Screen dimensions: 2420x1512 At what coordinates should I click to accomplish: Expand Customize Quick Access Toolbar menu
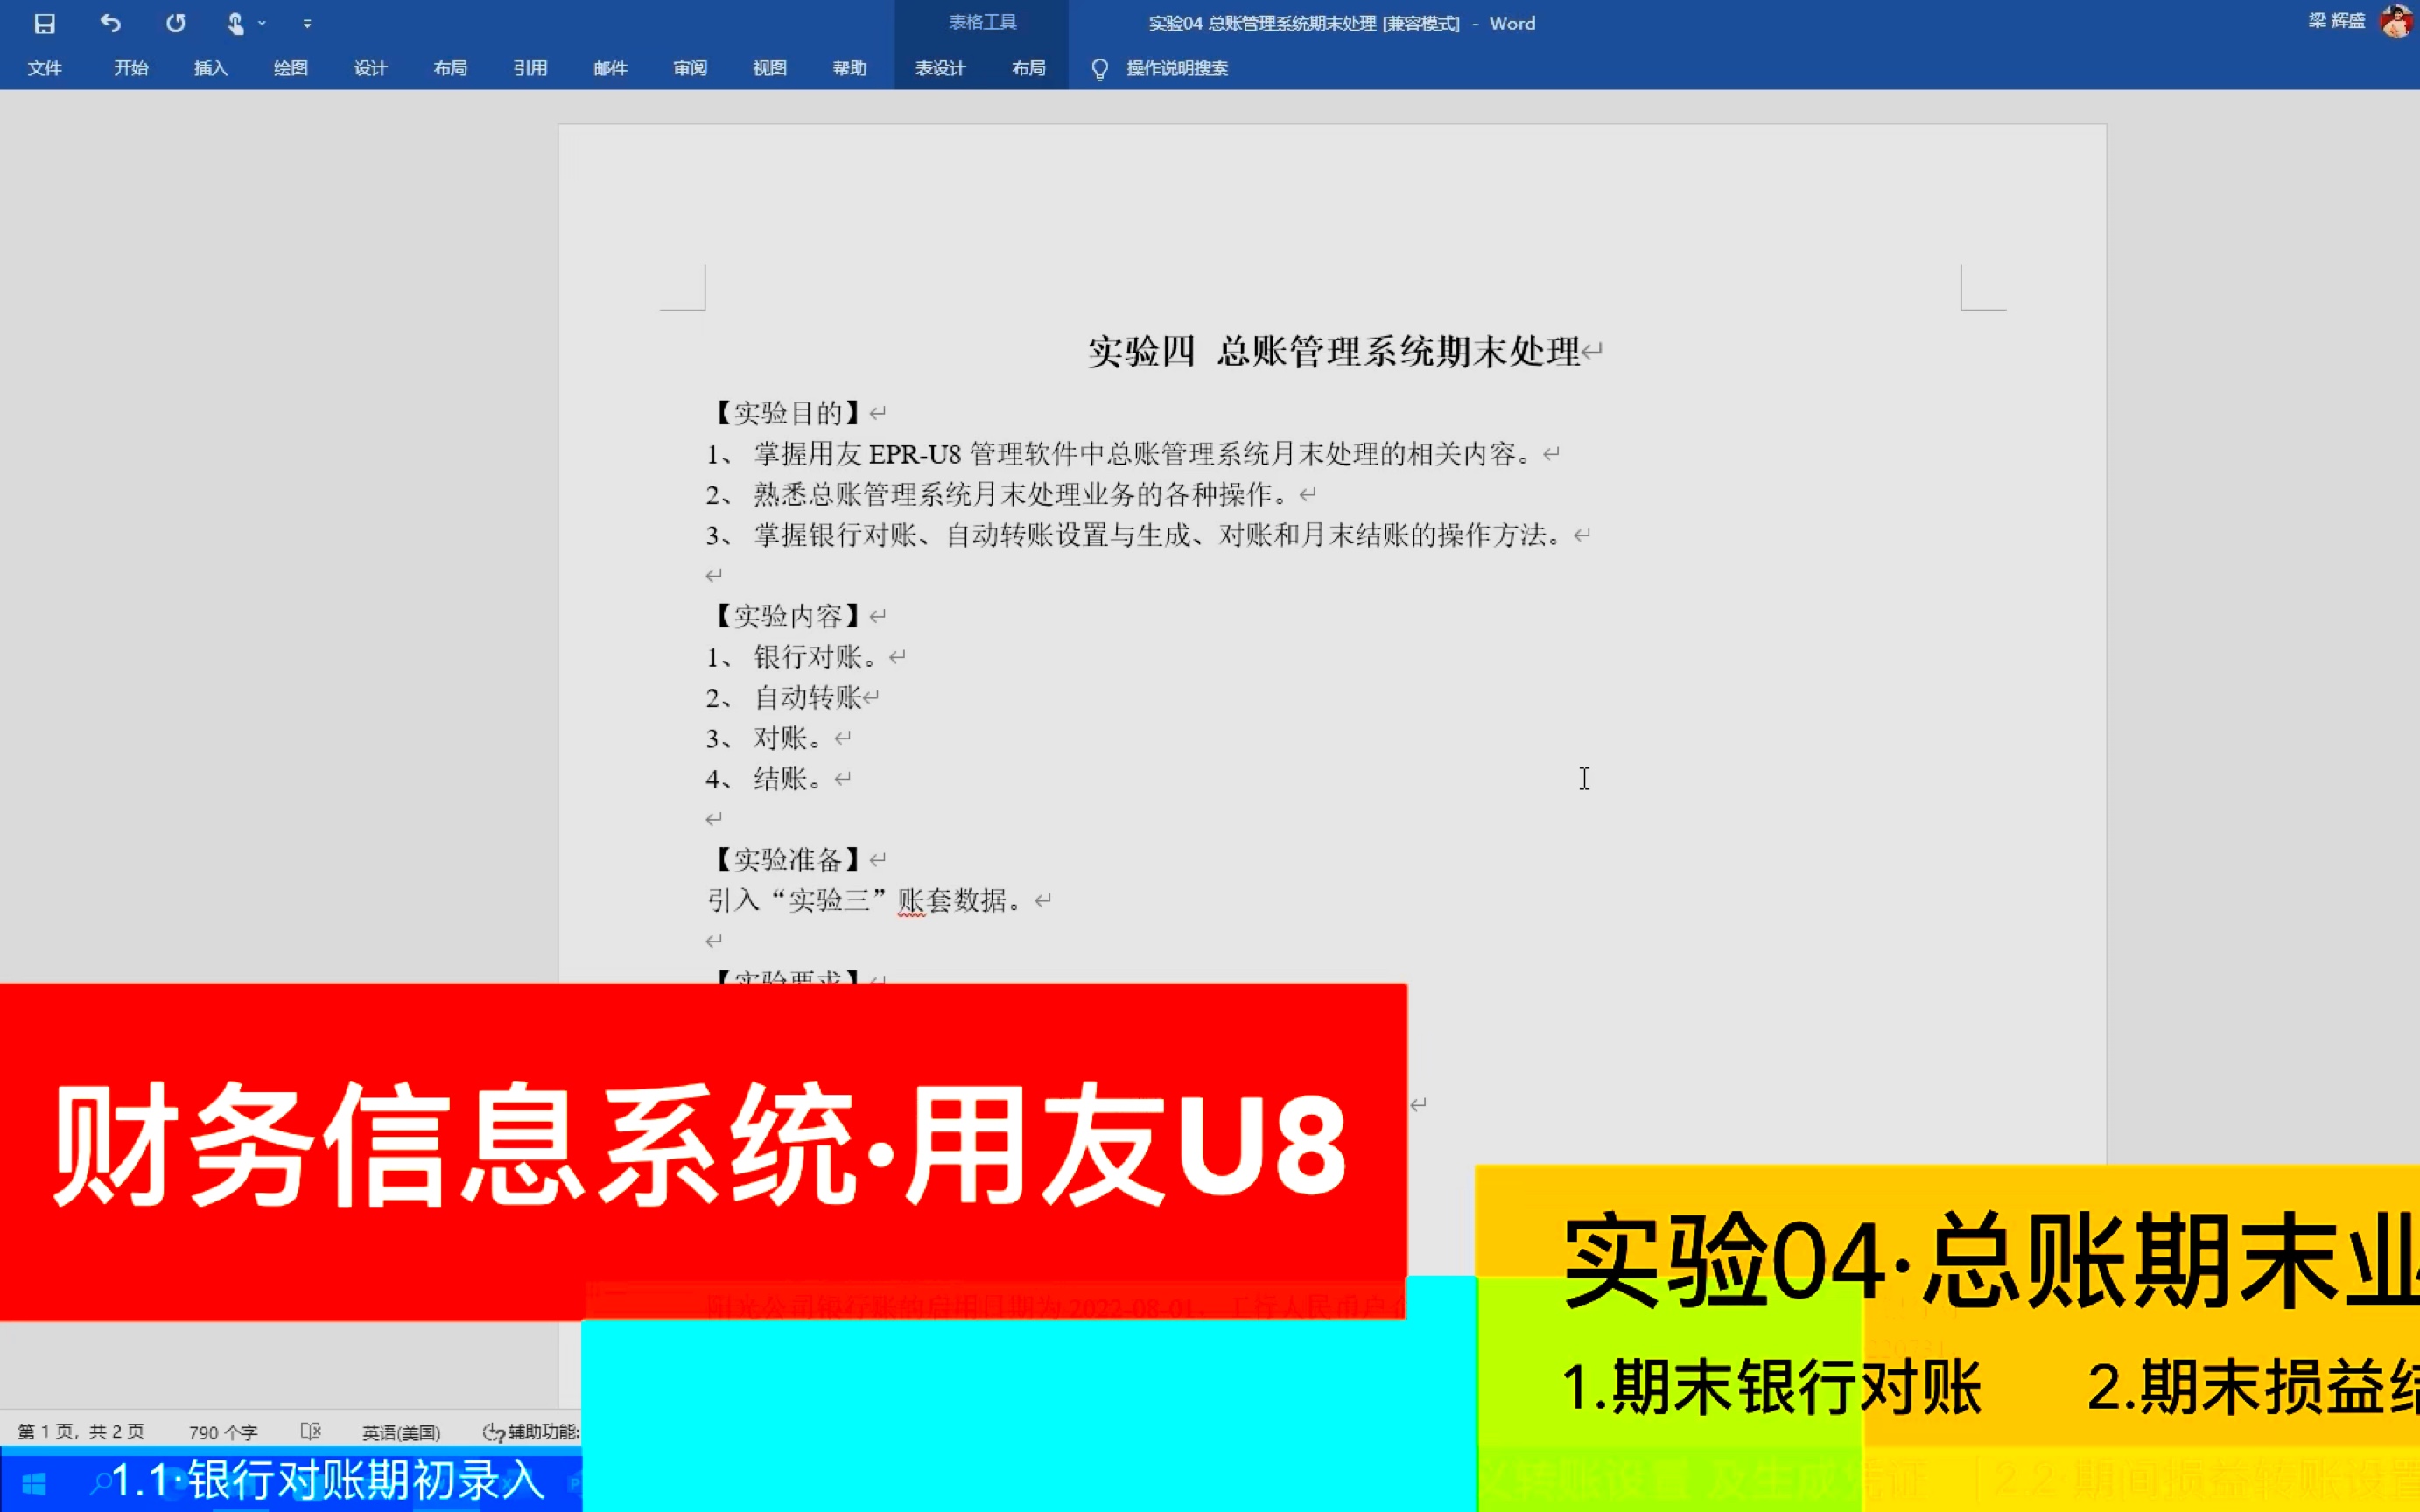pos(307,23)
